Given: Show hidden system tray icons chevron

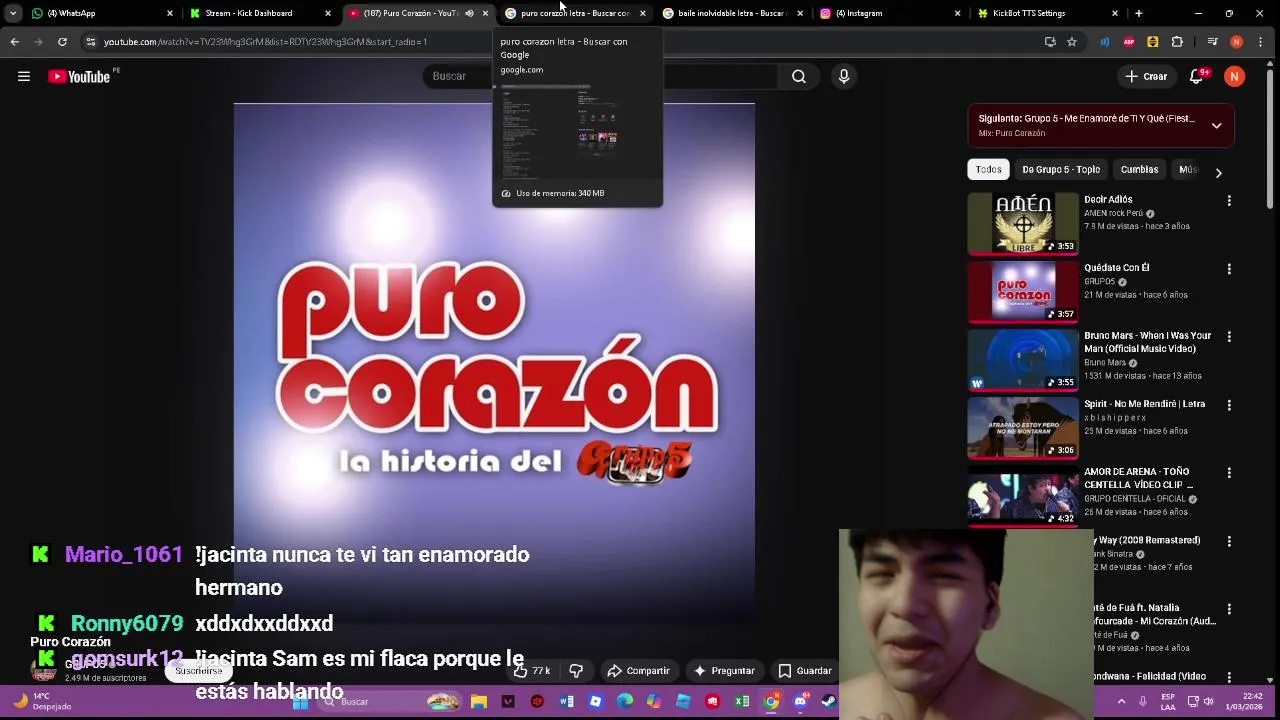Looking at the screenshot, I should click(x=1121, y=702).
